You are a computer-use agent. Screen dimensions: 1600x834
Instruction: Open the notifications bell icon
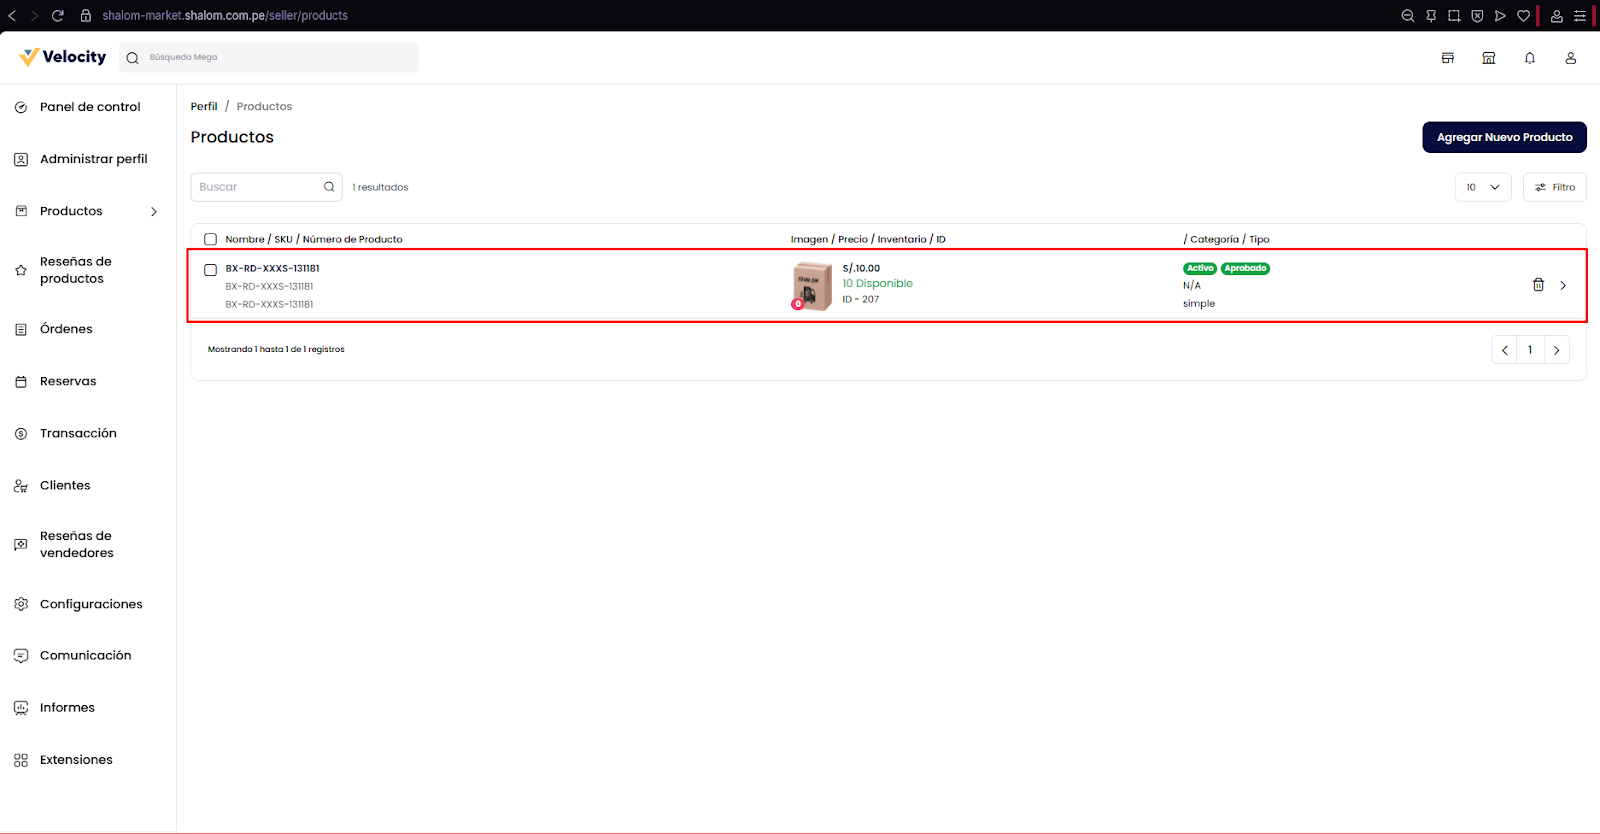click(x=1529, y=58)
